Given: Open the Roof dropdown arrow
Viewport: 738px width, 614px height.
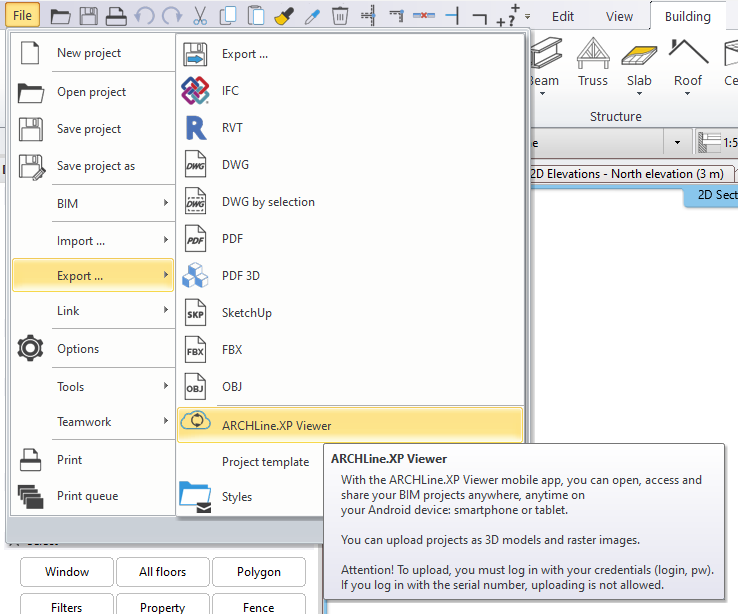Looking at the screenshot, I should [x=688, y=94].
